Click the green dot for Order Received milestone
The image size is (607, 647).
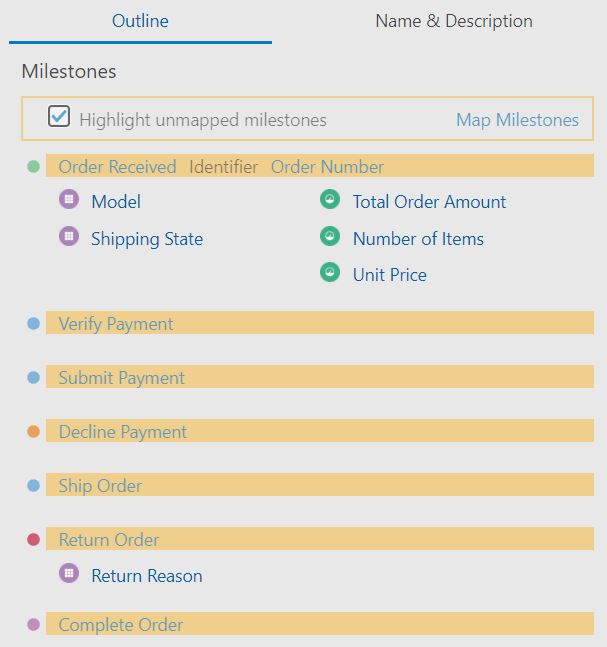click(x=33, y=167)
